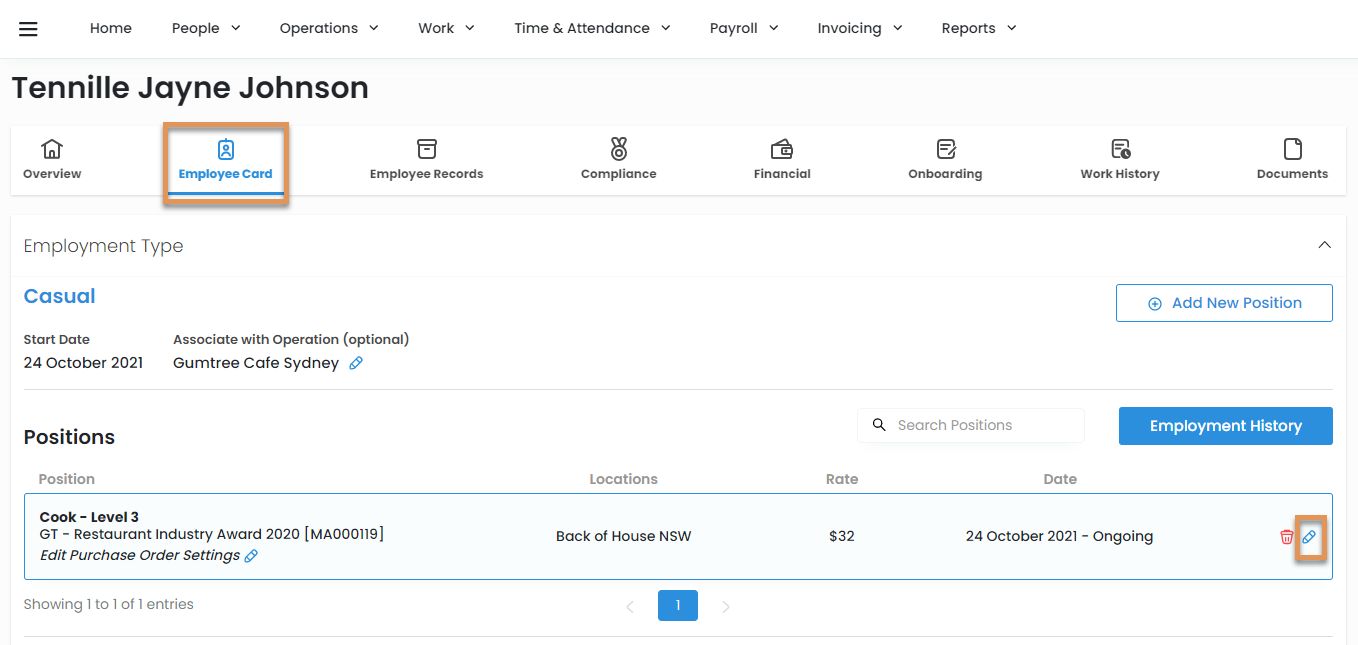Click the Search Positions input field
This screenshot has height=645, width=1358.
982,425
